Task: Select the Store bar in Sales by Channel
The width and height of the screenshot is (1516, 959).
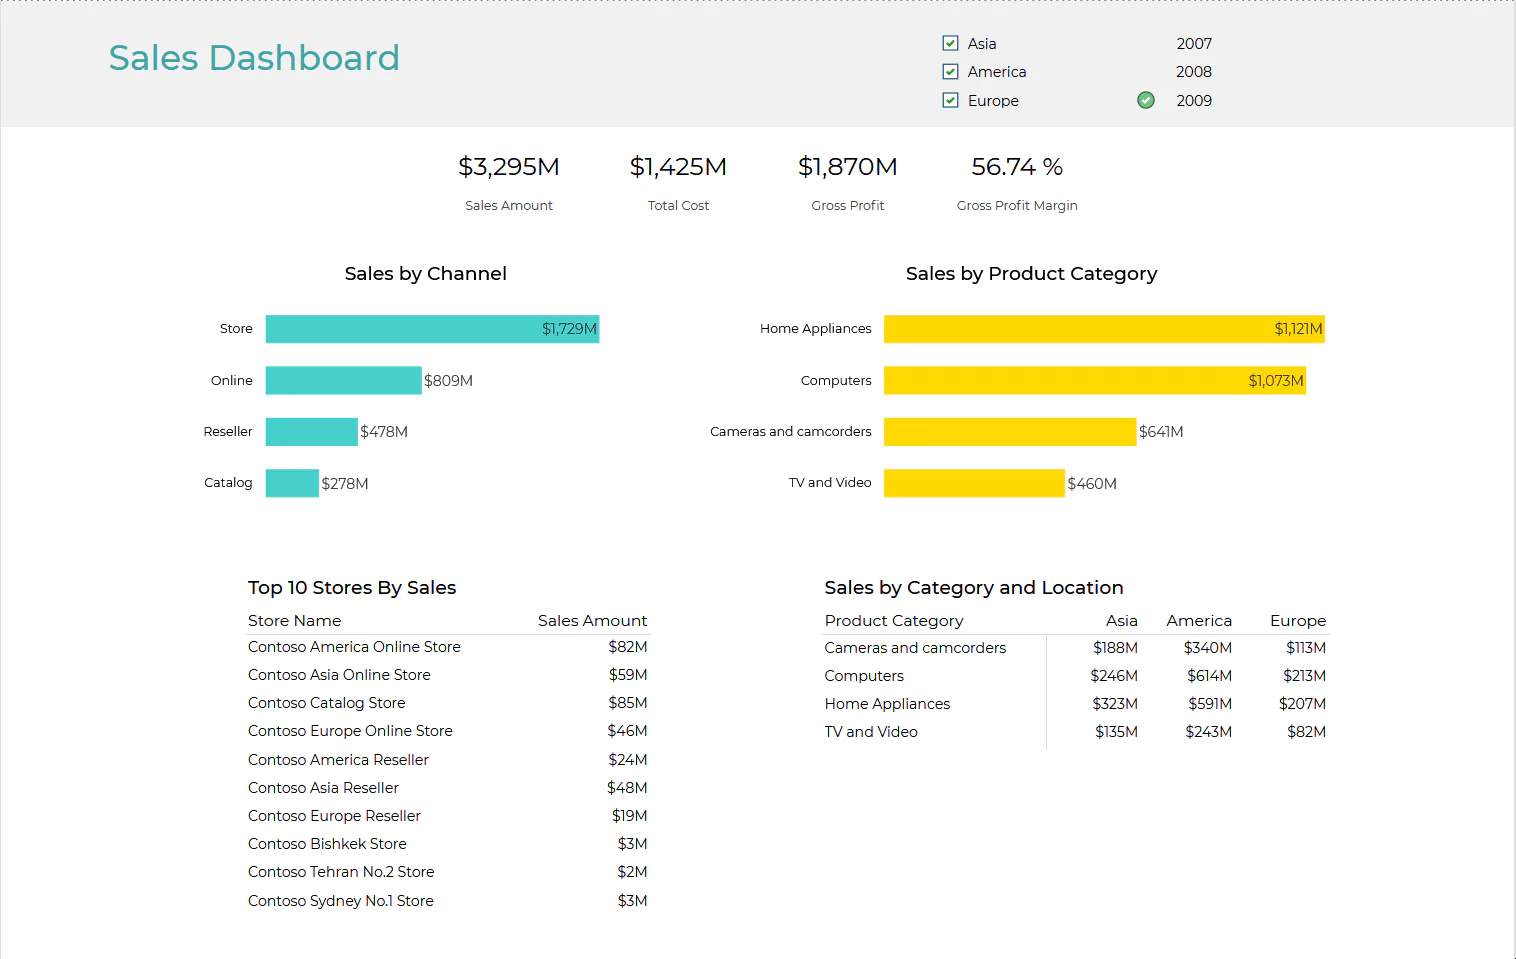Action: (430, 328)
